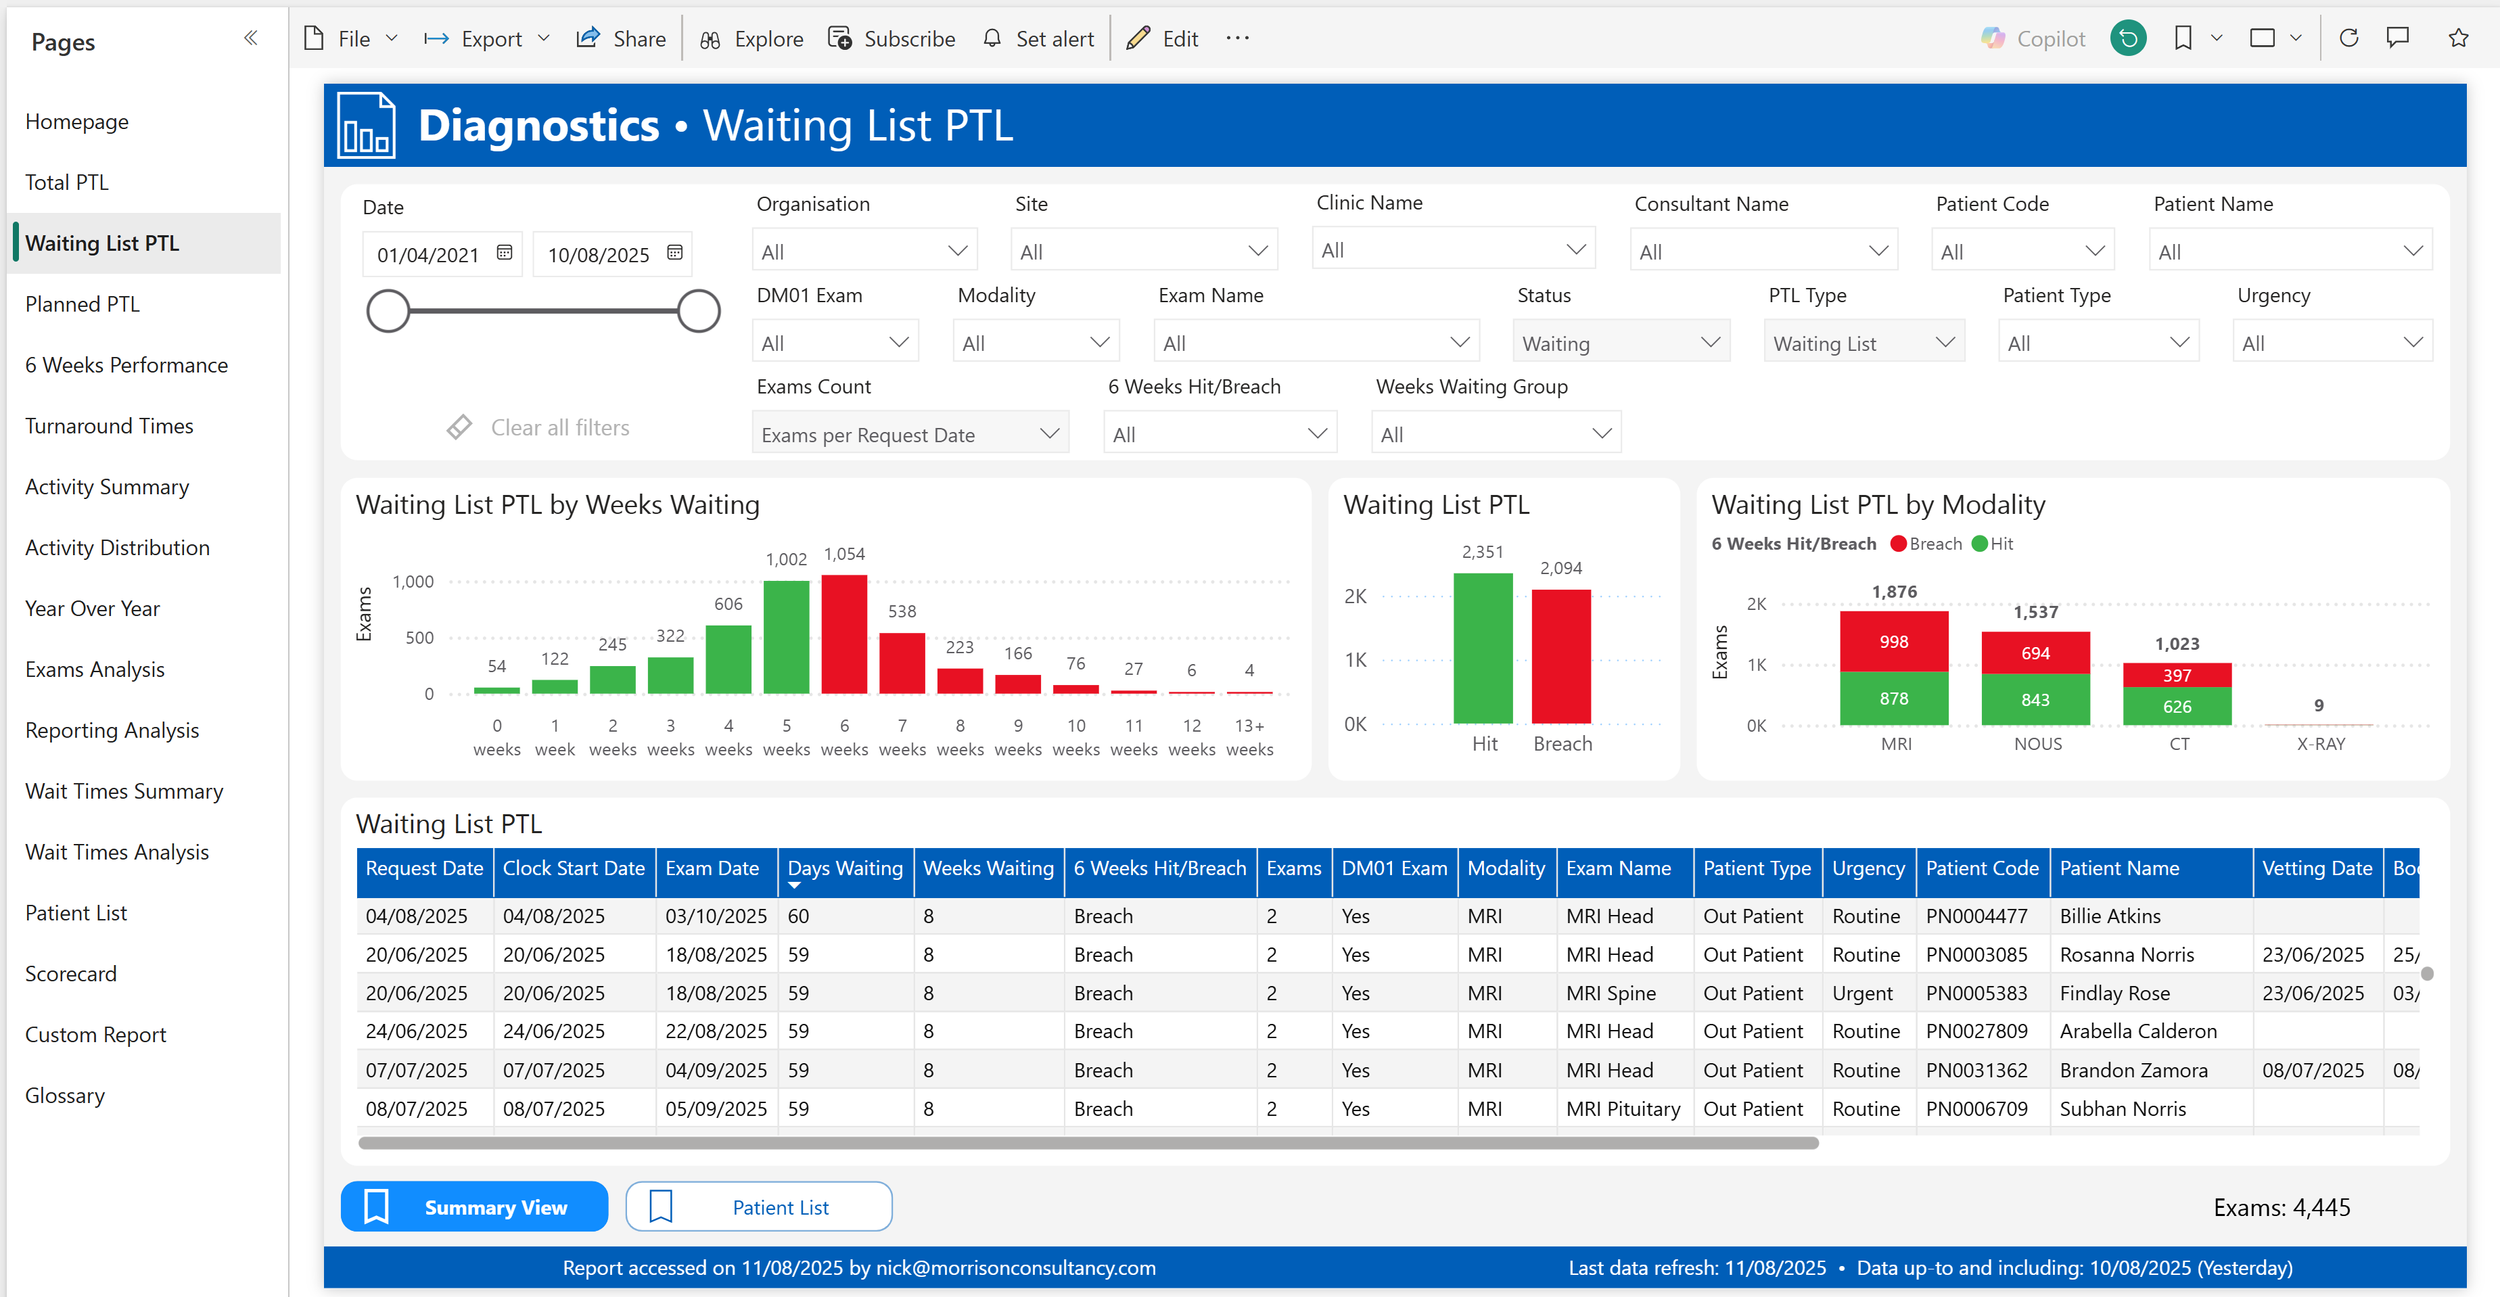This screenshot has width=2500, height=1297.
Task: Open the bookmarks icon in toolbar
Action: tap(2183, 38)
